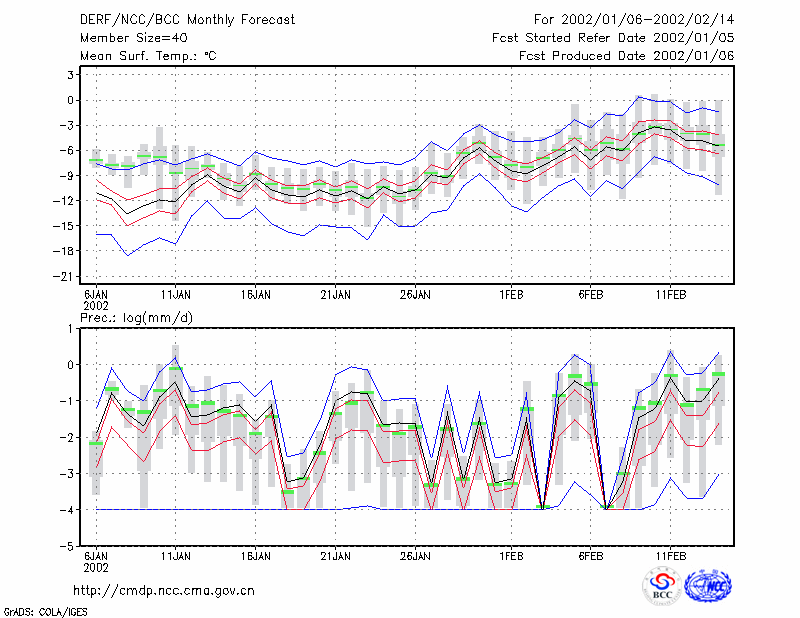Open the cmdp.ncc.cma.gov.cn link
The width and height of the screenshot is (800, 618).
click(164, 591)
